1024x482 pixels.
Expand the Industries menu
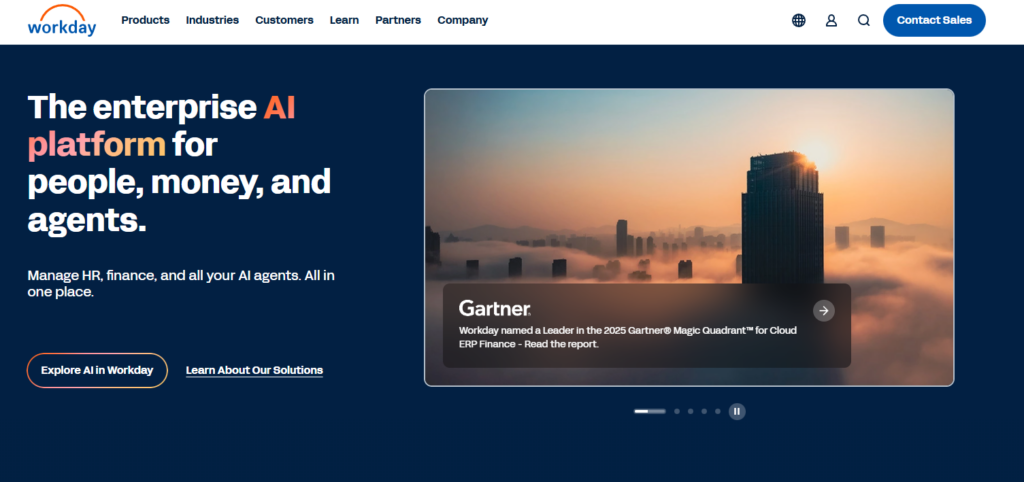click(x=212, y=20)
